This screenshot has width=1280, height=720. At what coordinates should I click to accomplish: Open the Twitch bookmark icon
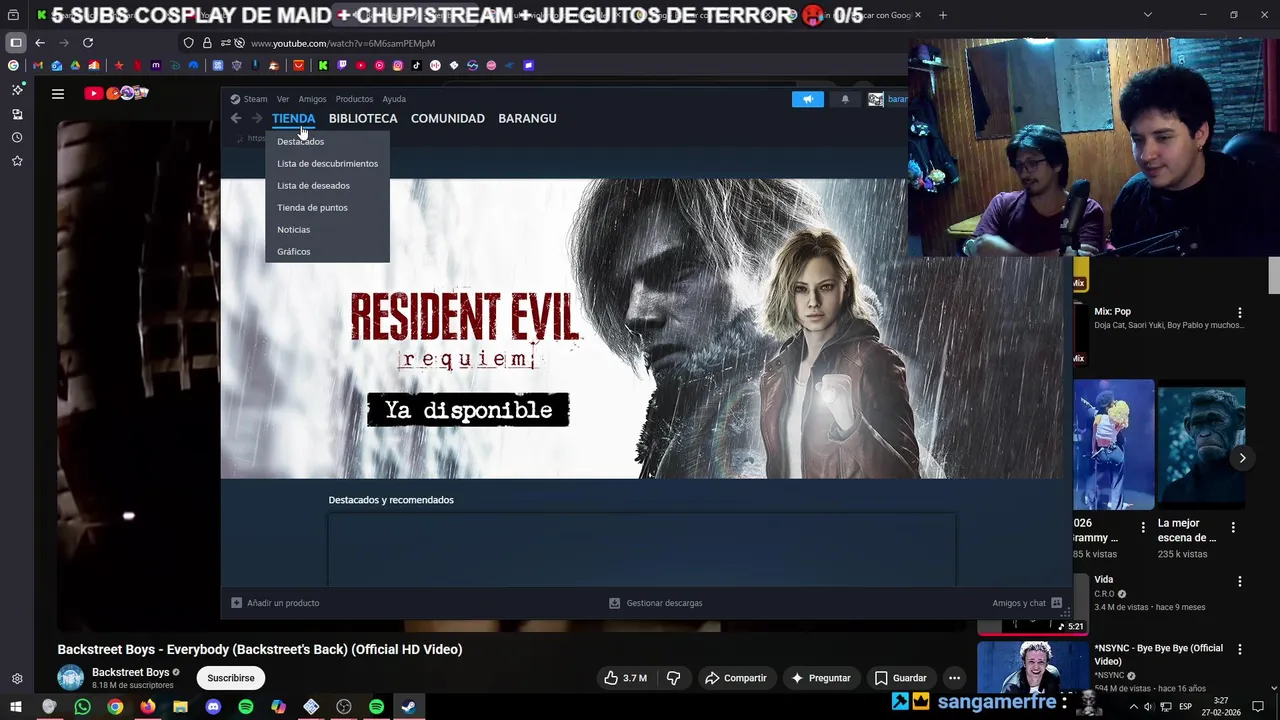[342, 65]
